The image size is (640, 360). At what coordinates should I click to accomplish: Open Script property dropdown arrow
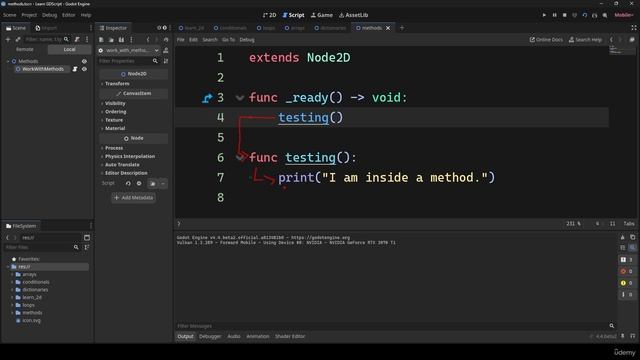tap(163, 184)
